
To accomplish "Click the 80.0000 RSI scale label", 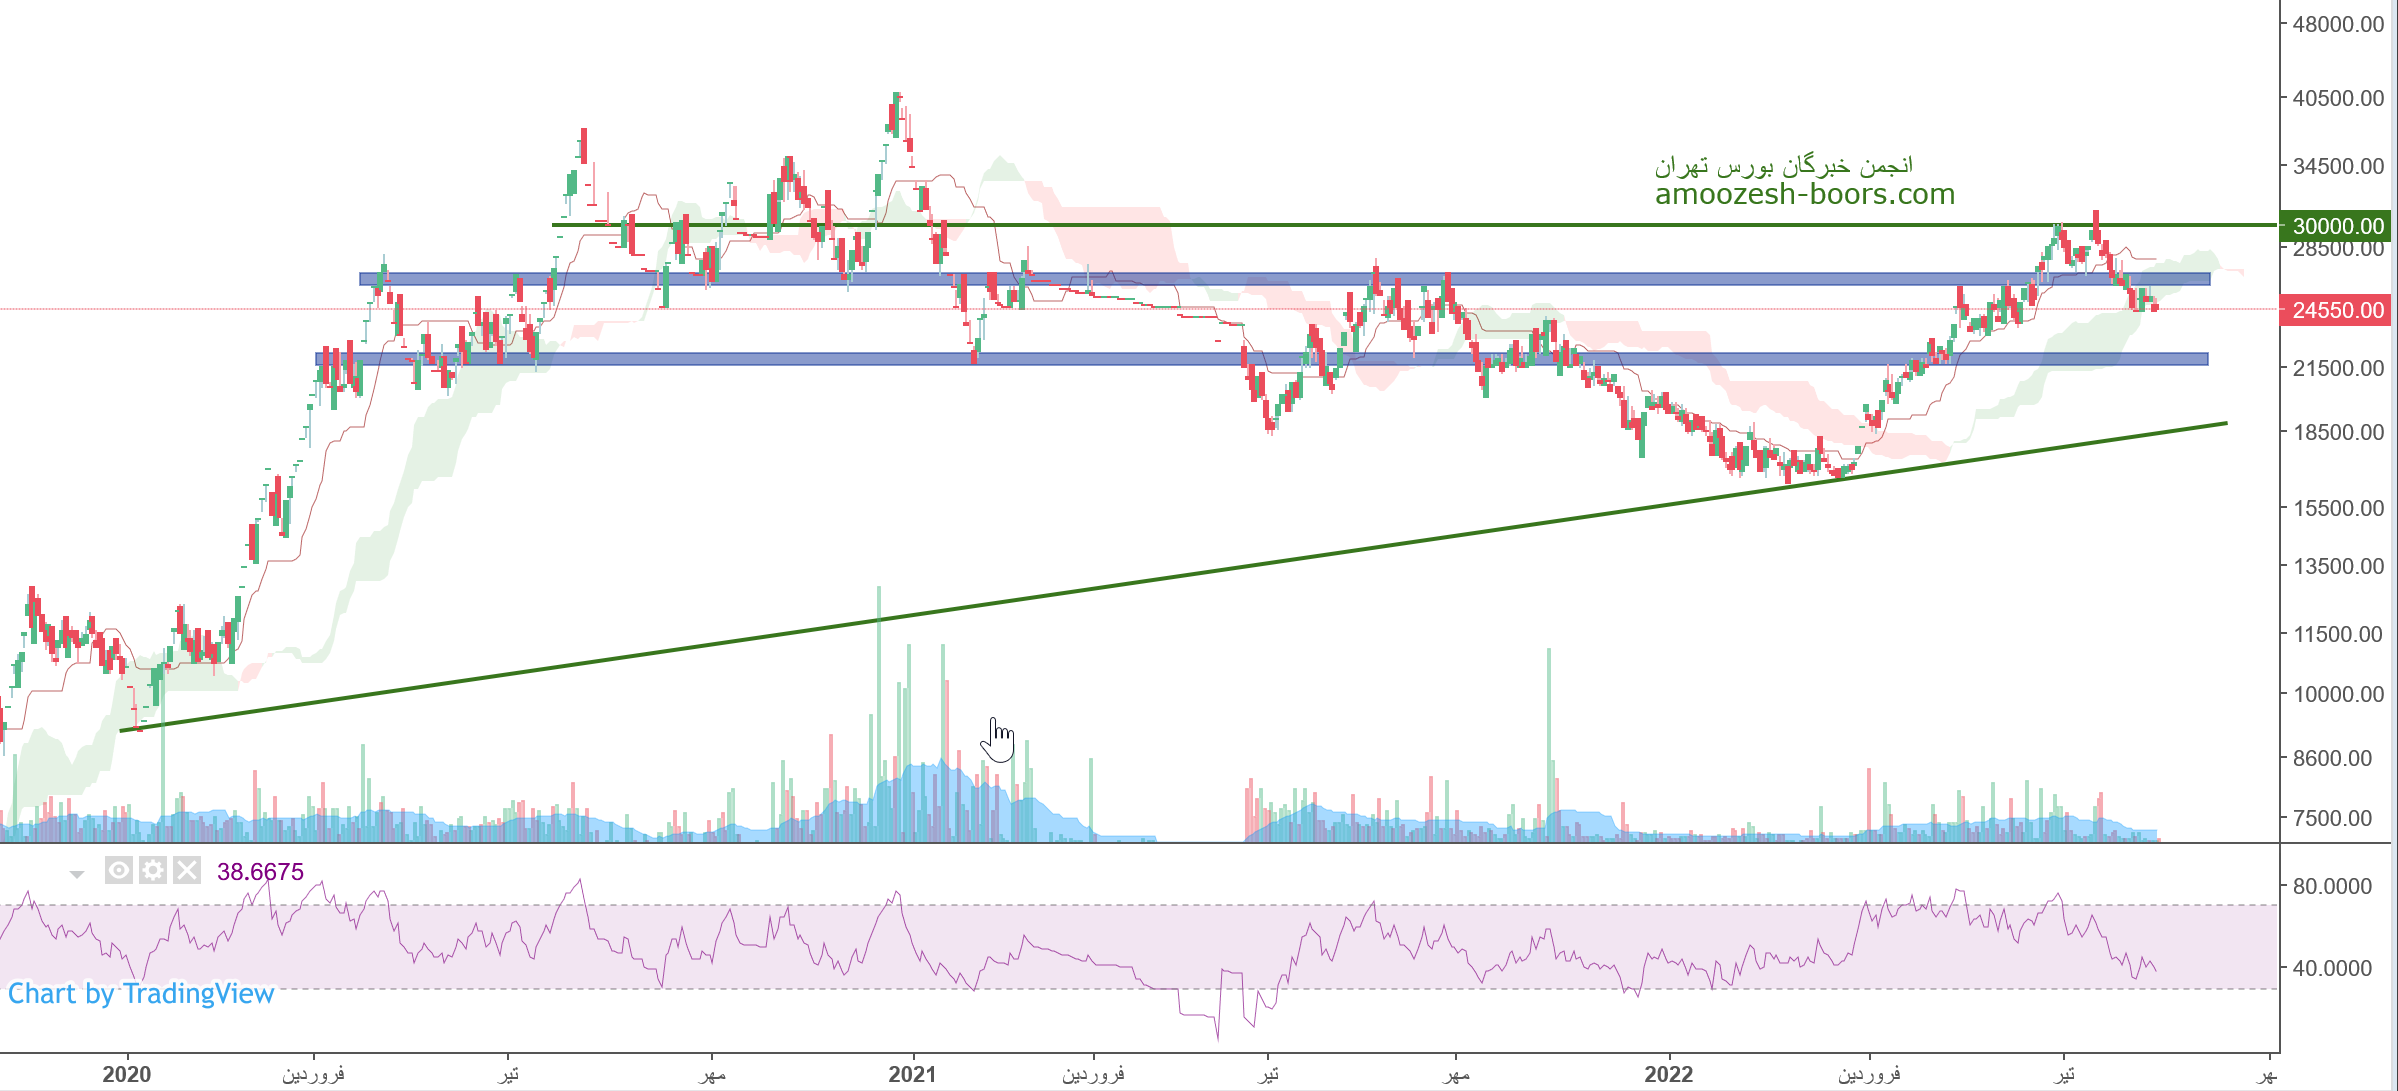I will 2331,886.
